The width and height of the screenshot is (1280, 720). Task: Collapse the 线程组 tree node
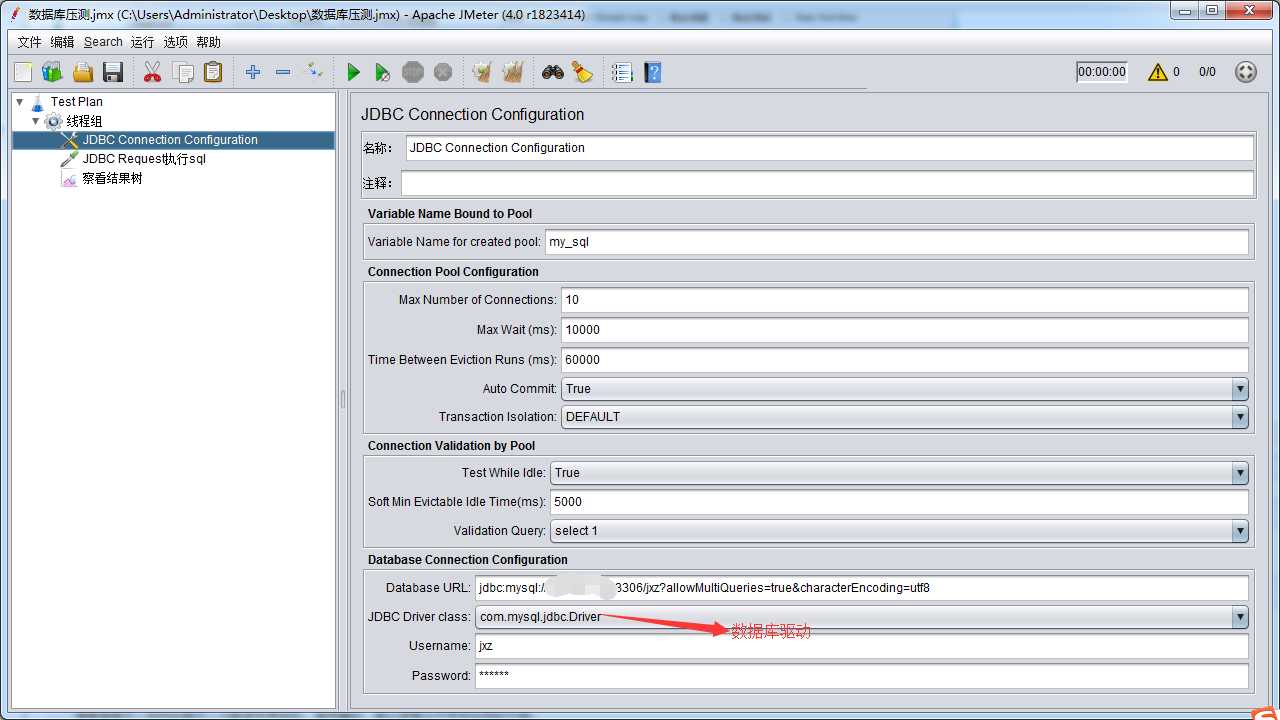click(x=36, y=121)
